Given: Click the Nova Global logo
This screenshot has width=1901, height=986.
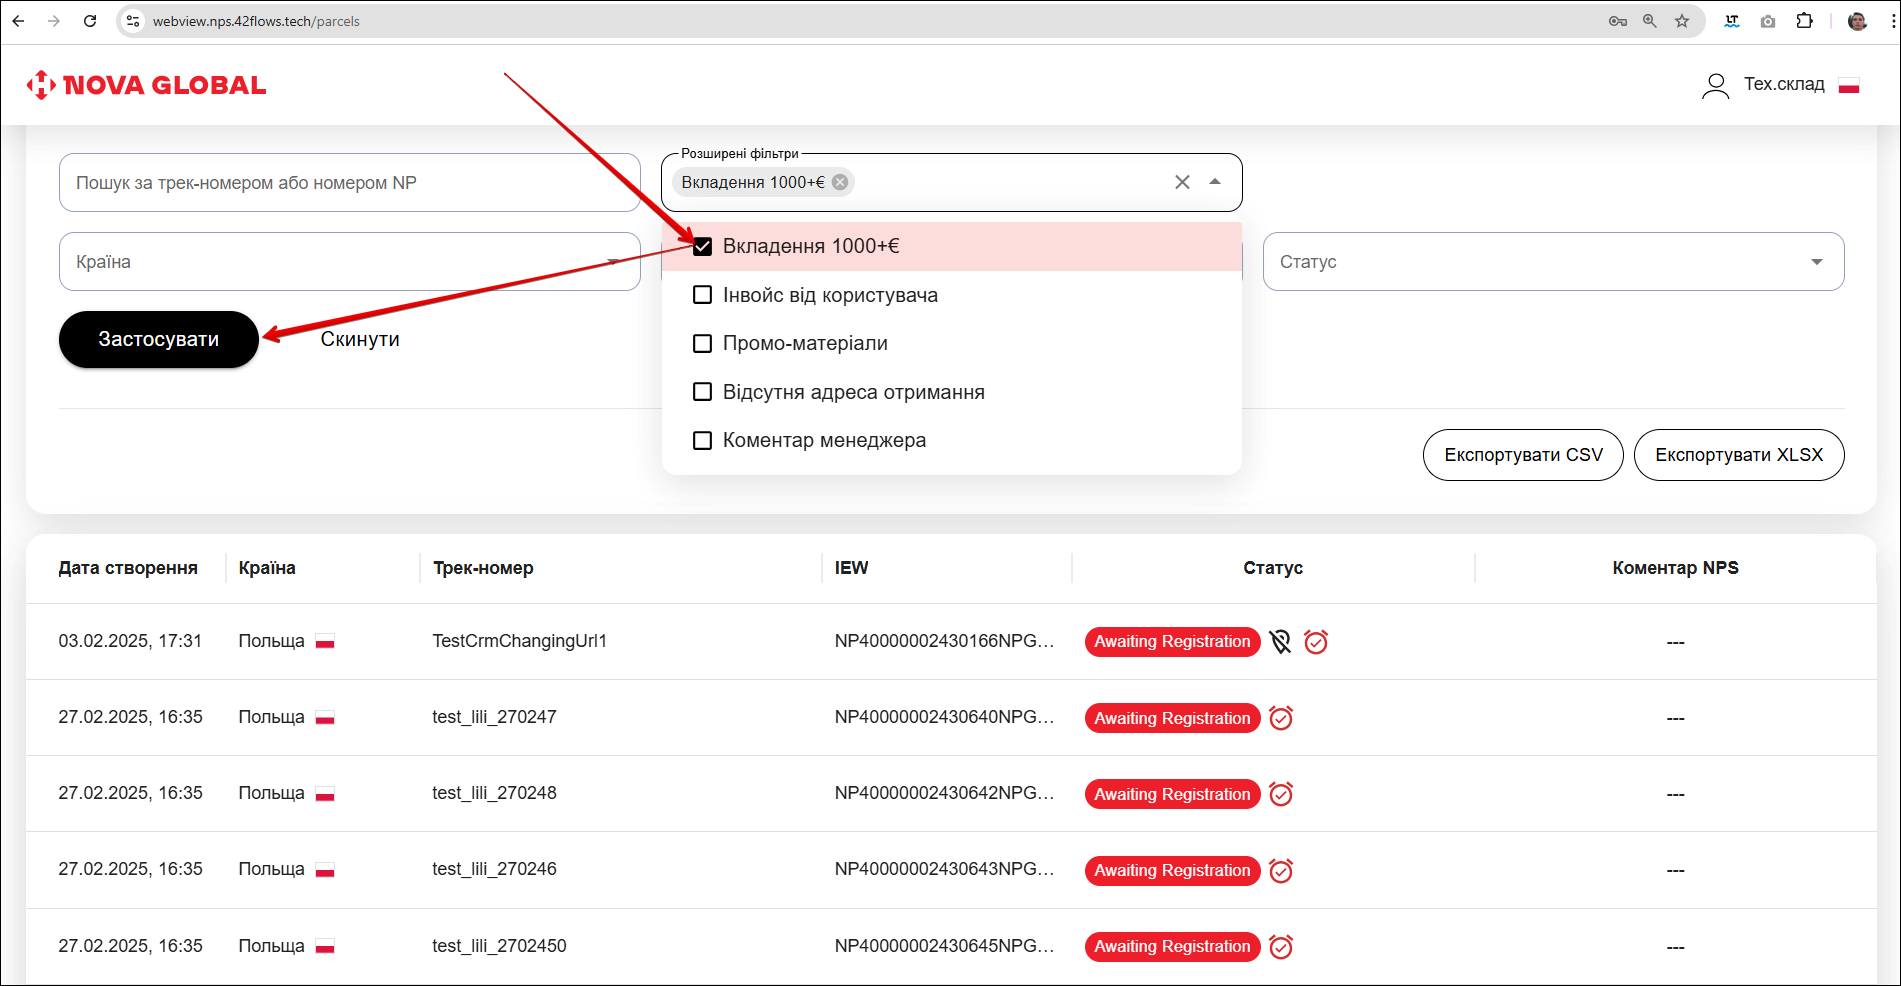Looking at the screenshot, I should [x=146, y=85].
